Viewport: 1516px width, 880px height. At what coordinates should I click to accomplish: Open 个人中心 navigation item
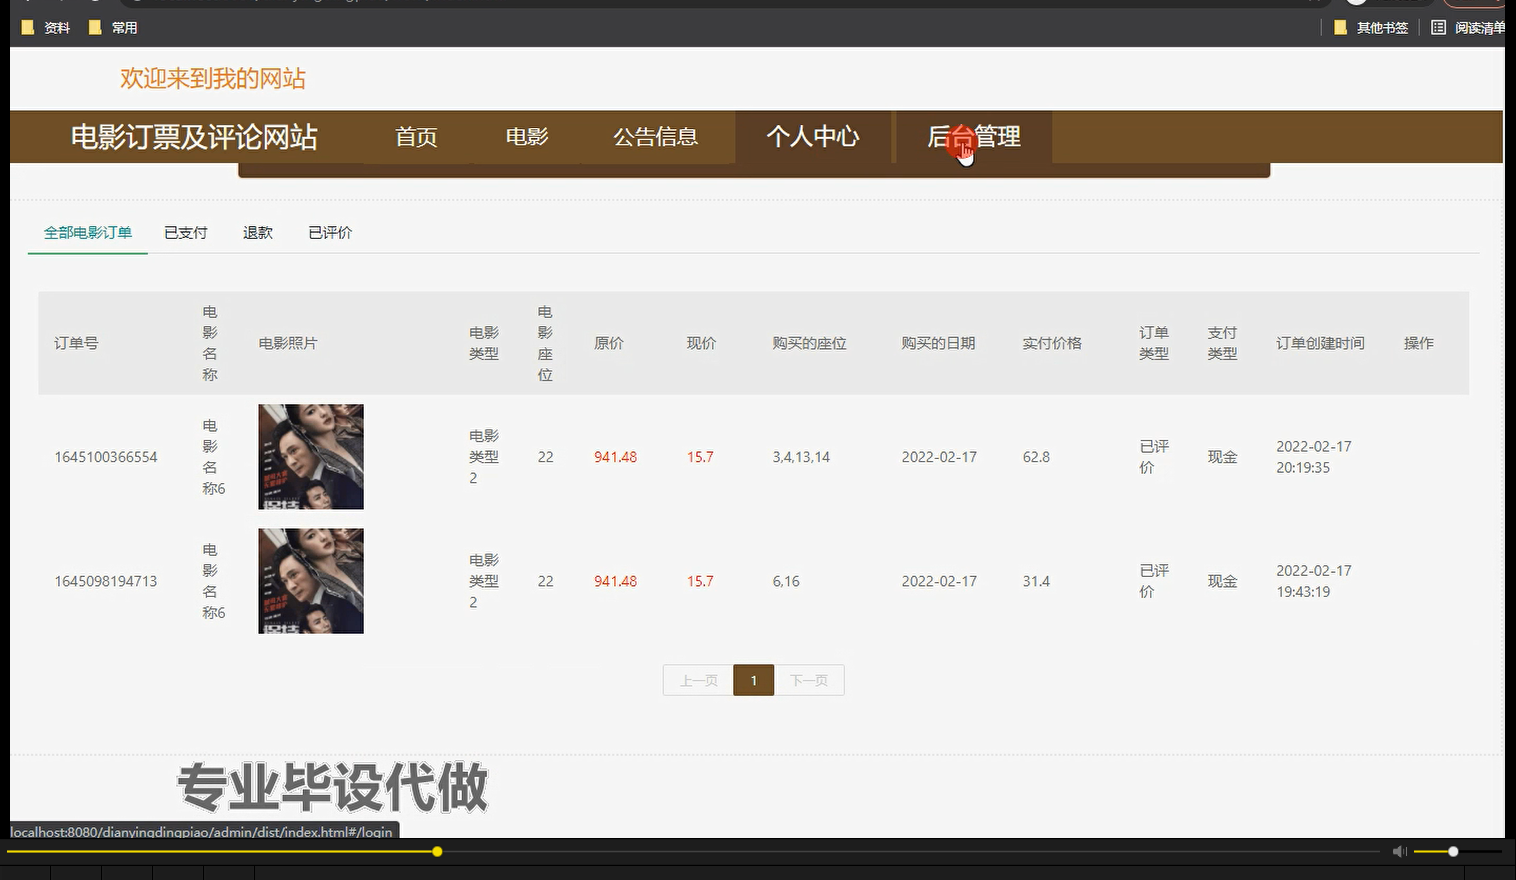pos(813,137)
